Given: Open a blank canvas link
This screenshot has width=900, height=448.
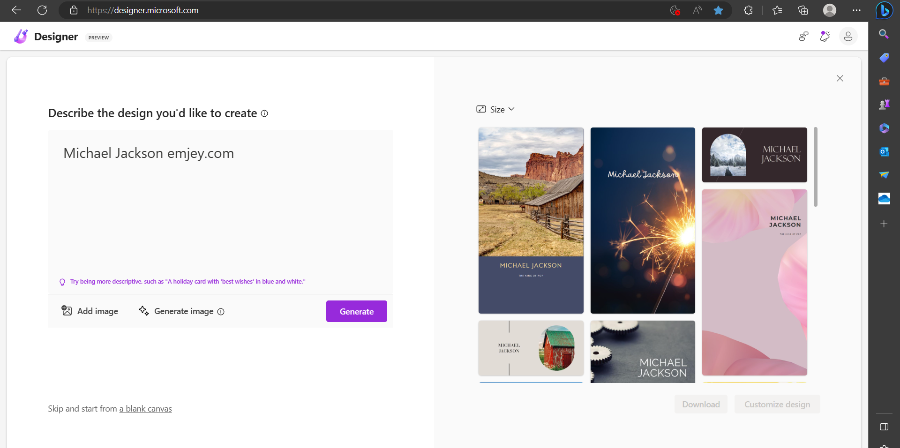Looking at the screenshot, I should [x=145, y=409].
